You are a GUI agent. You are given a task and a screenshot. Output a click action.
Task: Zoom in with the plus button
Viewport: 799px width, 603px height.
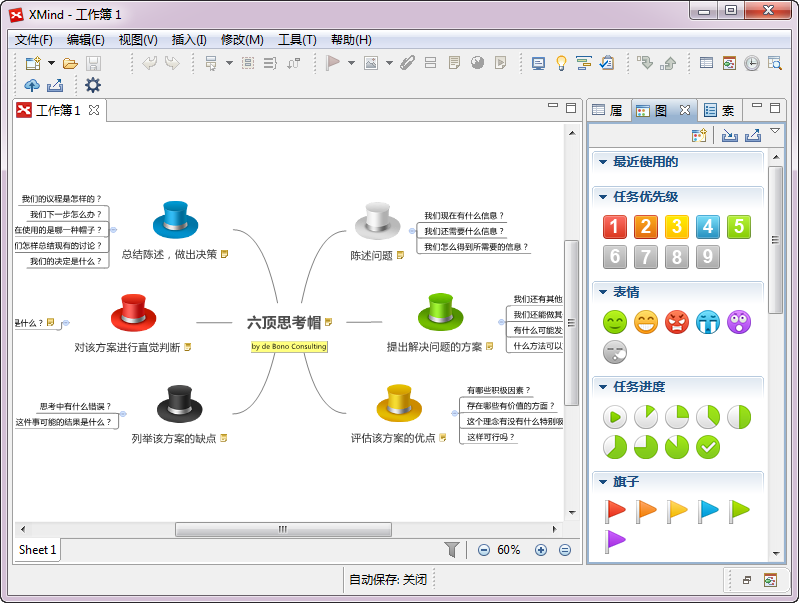pyautogui.click(x=541, y=550)
